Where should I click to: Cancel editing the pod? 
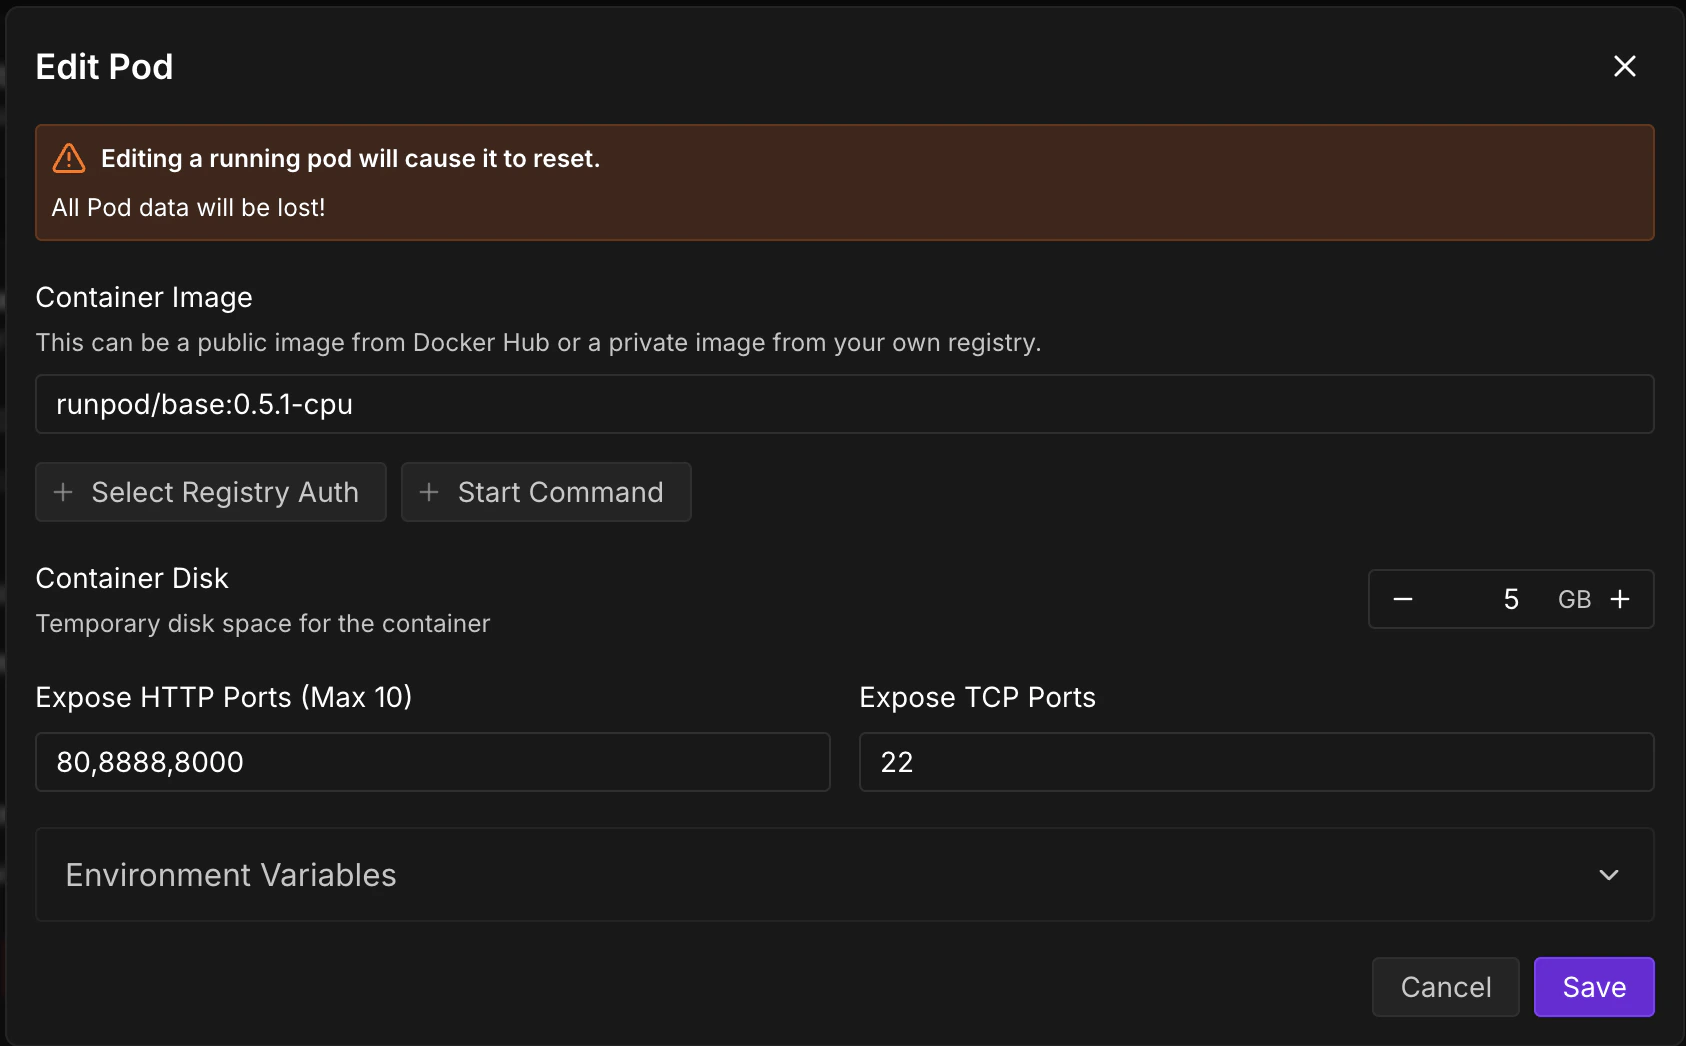(x=1445, y=987)
